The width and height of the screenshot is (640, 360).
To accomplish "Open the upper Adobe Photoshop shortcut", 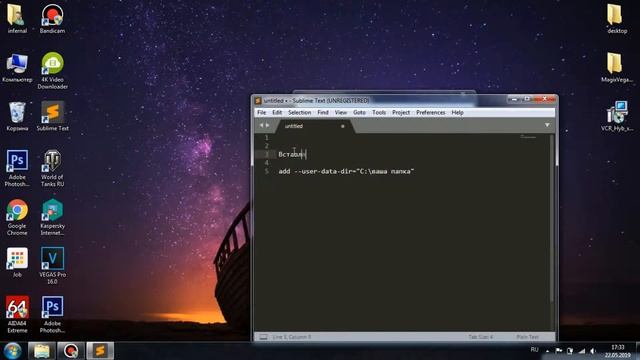I will click(17, 168).
